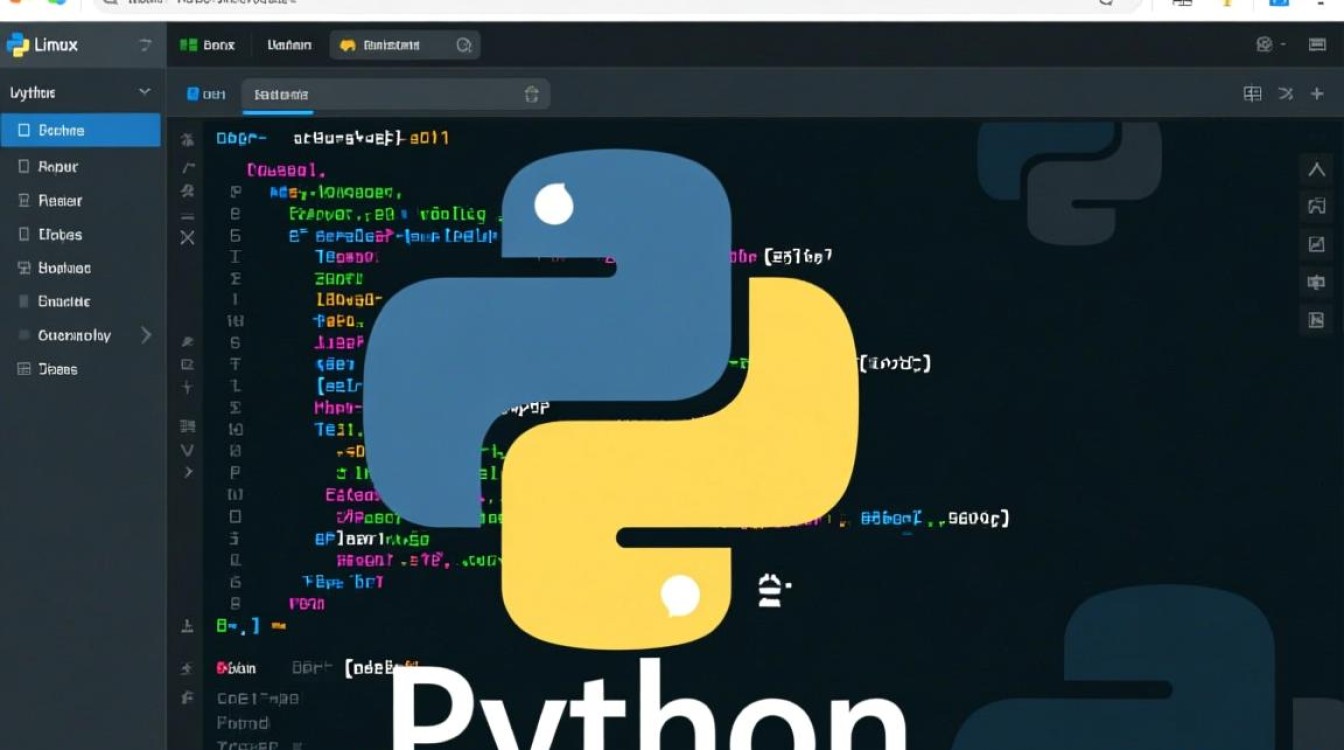Click the shuffle icon near the top-right toolbar
Screen dimensions: 1344x750
point(1285,93)
